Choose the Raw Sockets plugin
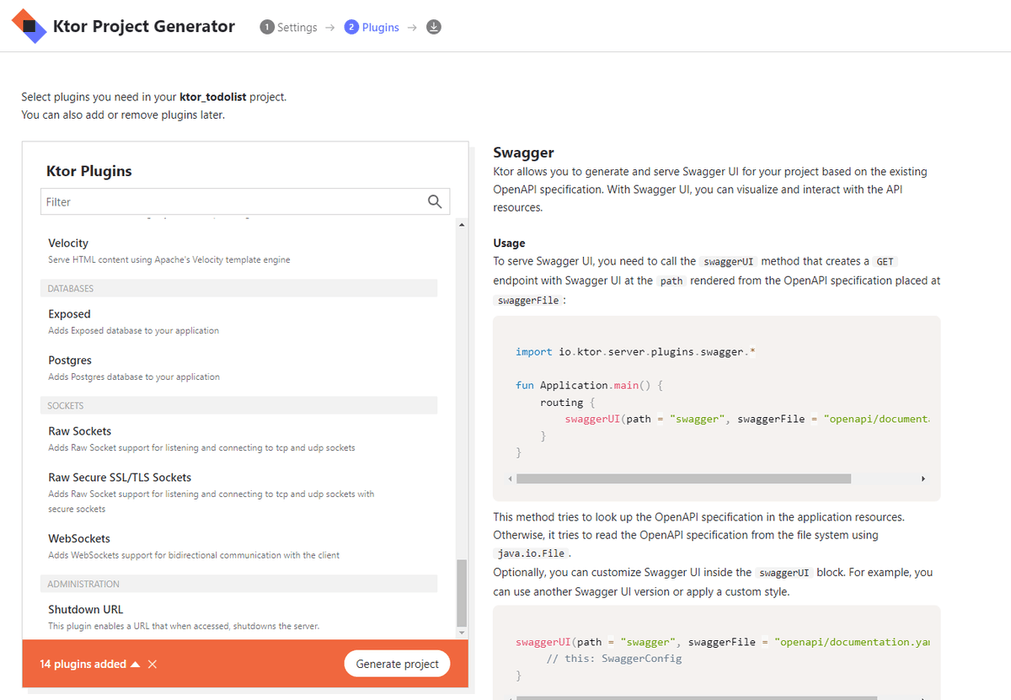Viewport: 1011px width, 700px height. coord(80,431)
